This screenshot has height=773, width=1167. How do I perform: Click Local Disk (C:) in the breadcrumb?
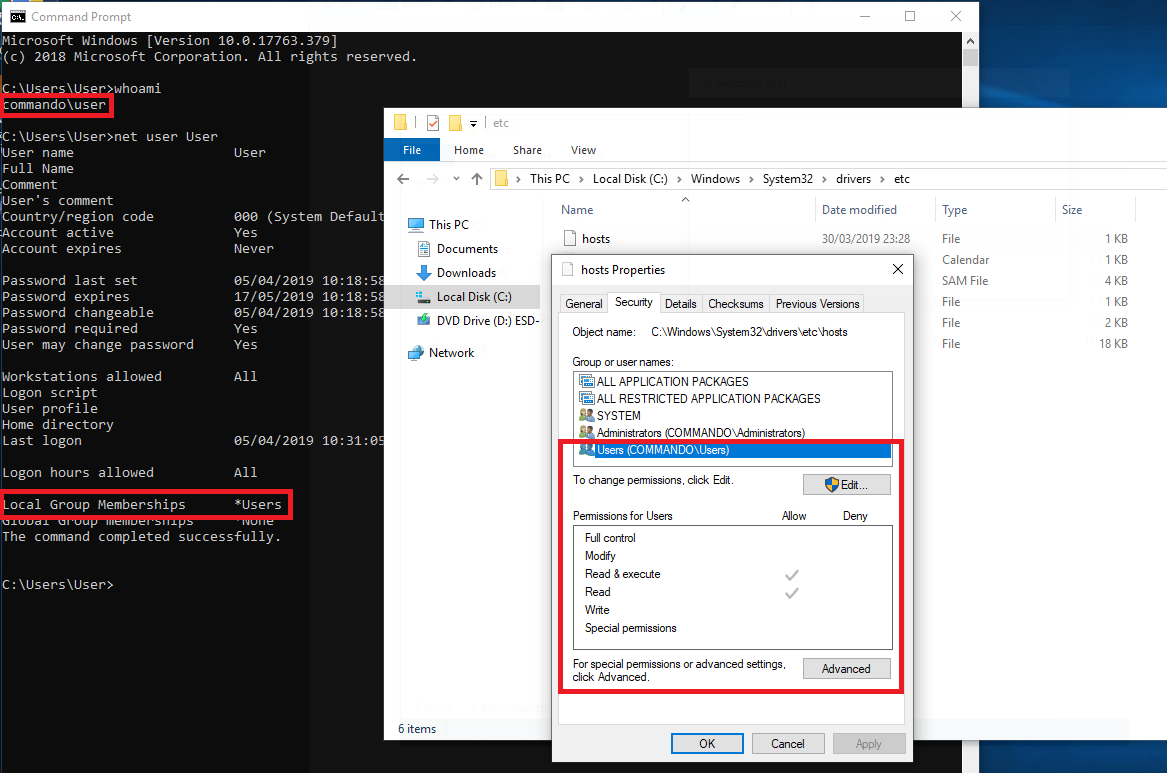pos(630,179)
